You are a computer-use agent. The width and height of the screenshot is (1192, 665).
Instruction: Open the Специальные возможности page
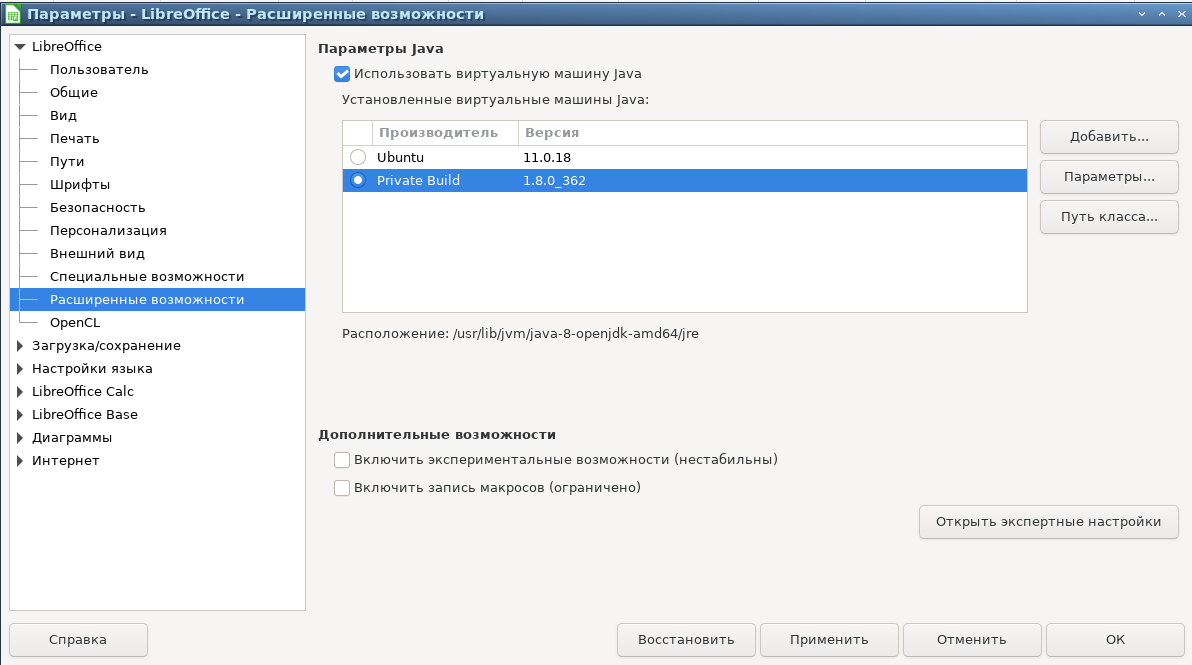click(147, 277)
